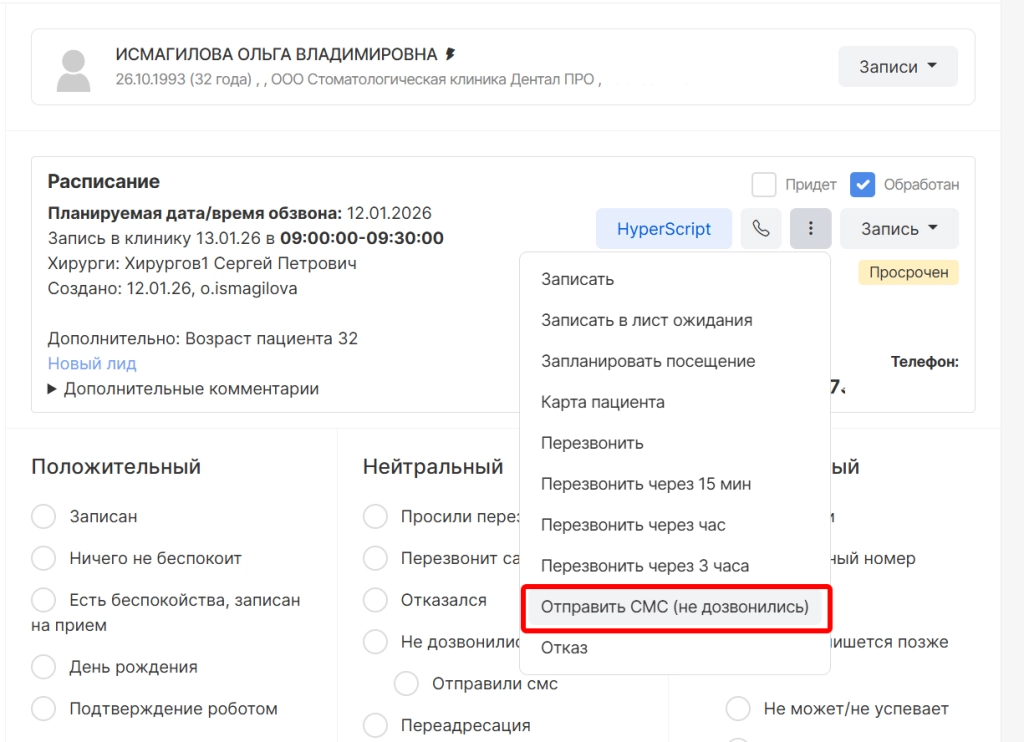Choose Записать в лист ожидания
Image resolution: width=1024 pixels, height=742 pixels.
coord(646,320)
